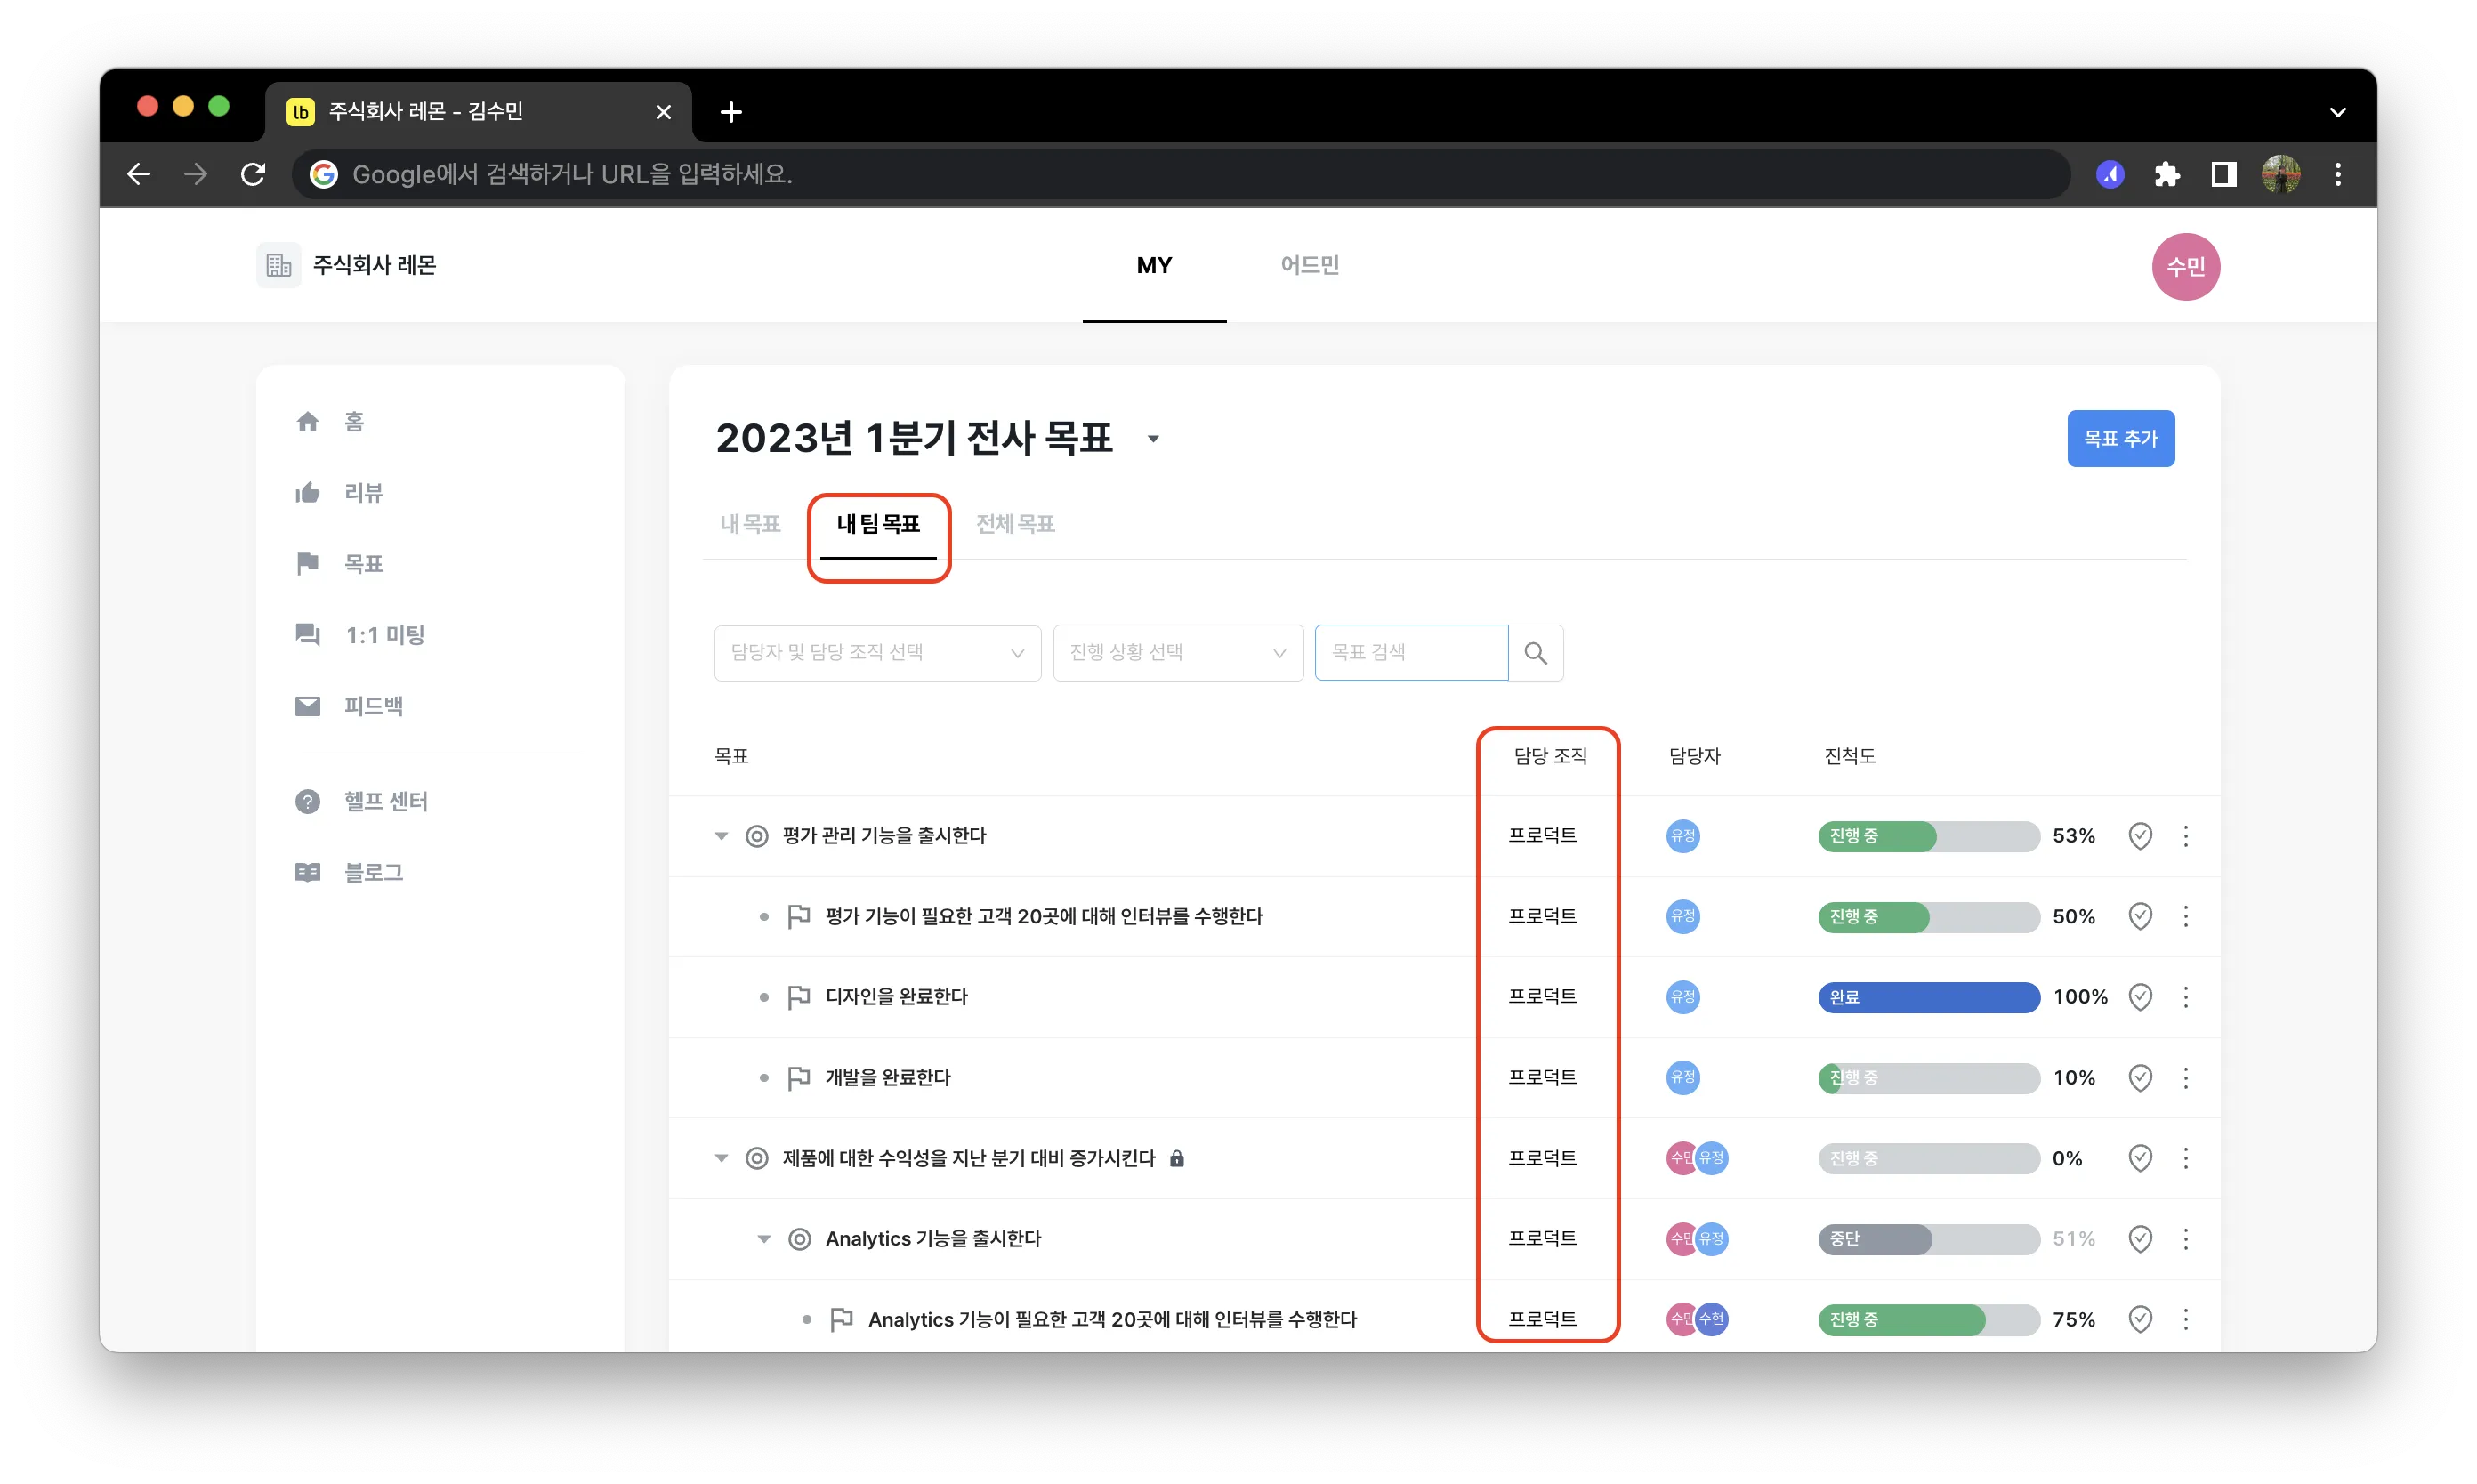Click the 목표 추가 button

2120,439
